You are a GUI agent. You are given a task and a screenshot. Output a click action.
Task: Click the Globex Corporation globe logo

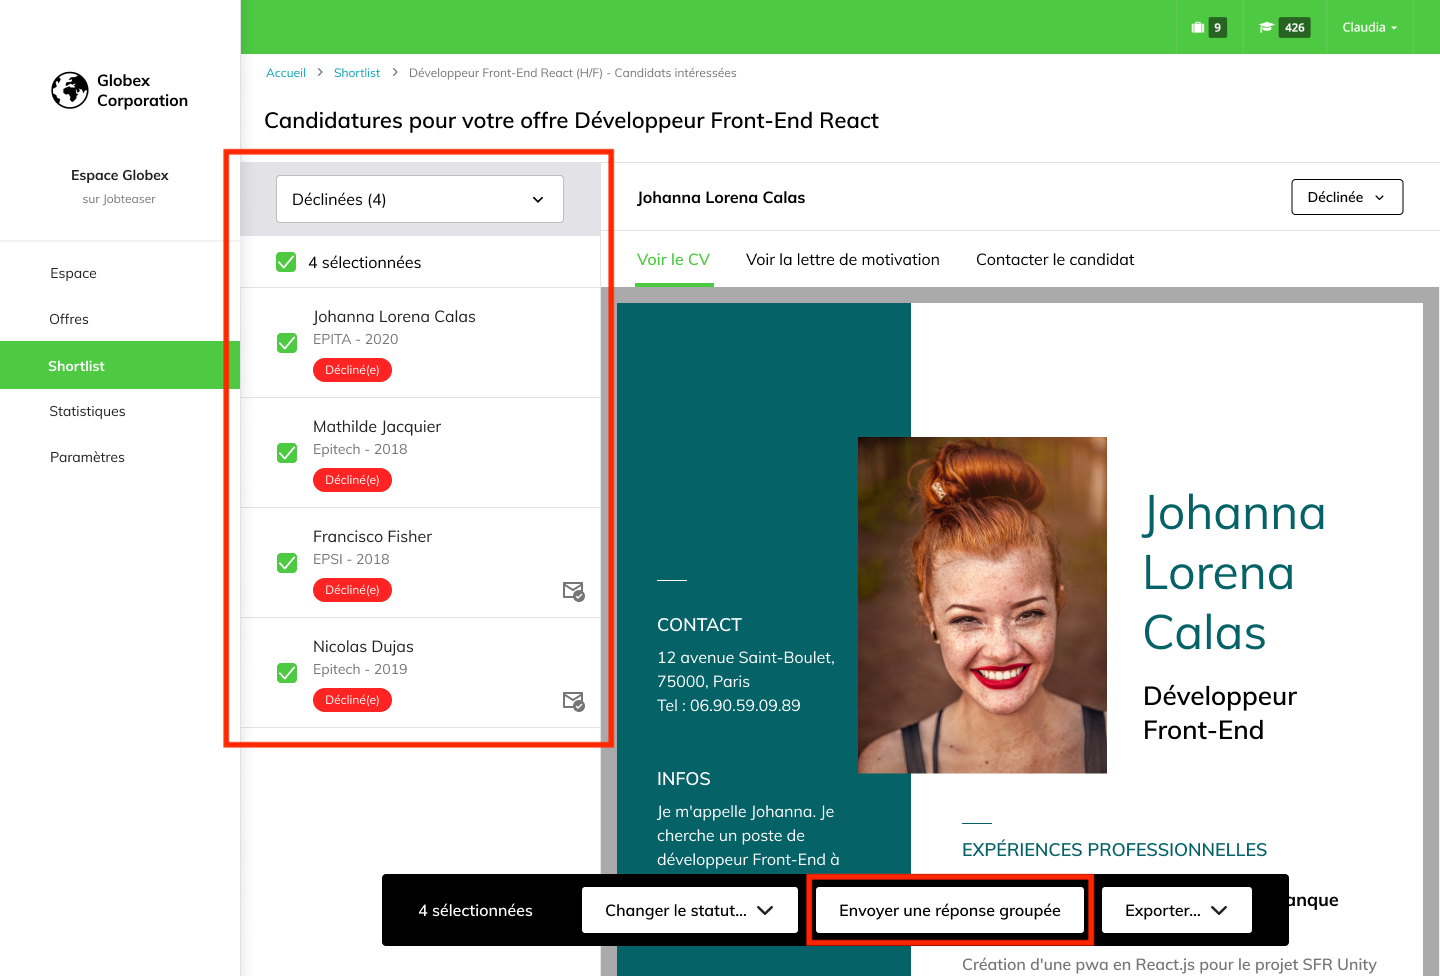coord(70,90)
